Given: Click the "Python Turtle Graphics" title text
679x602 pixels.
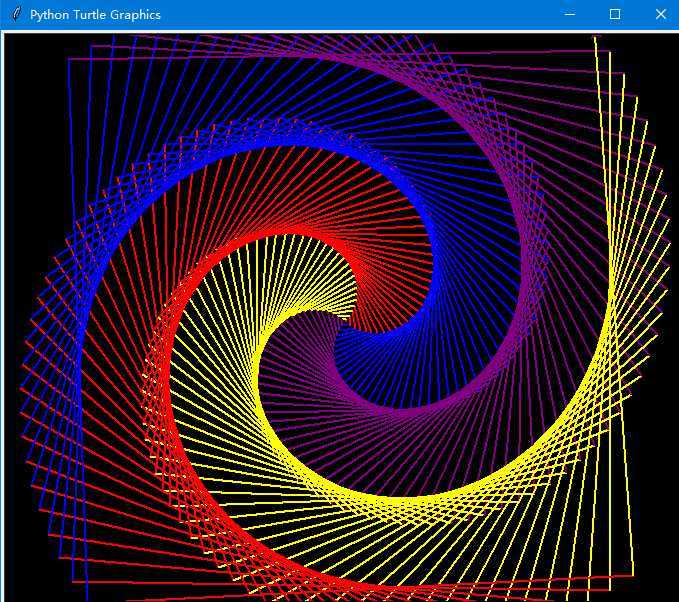Looking at the screenshot, I should click(x=95, y=15).
